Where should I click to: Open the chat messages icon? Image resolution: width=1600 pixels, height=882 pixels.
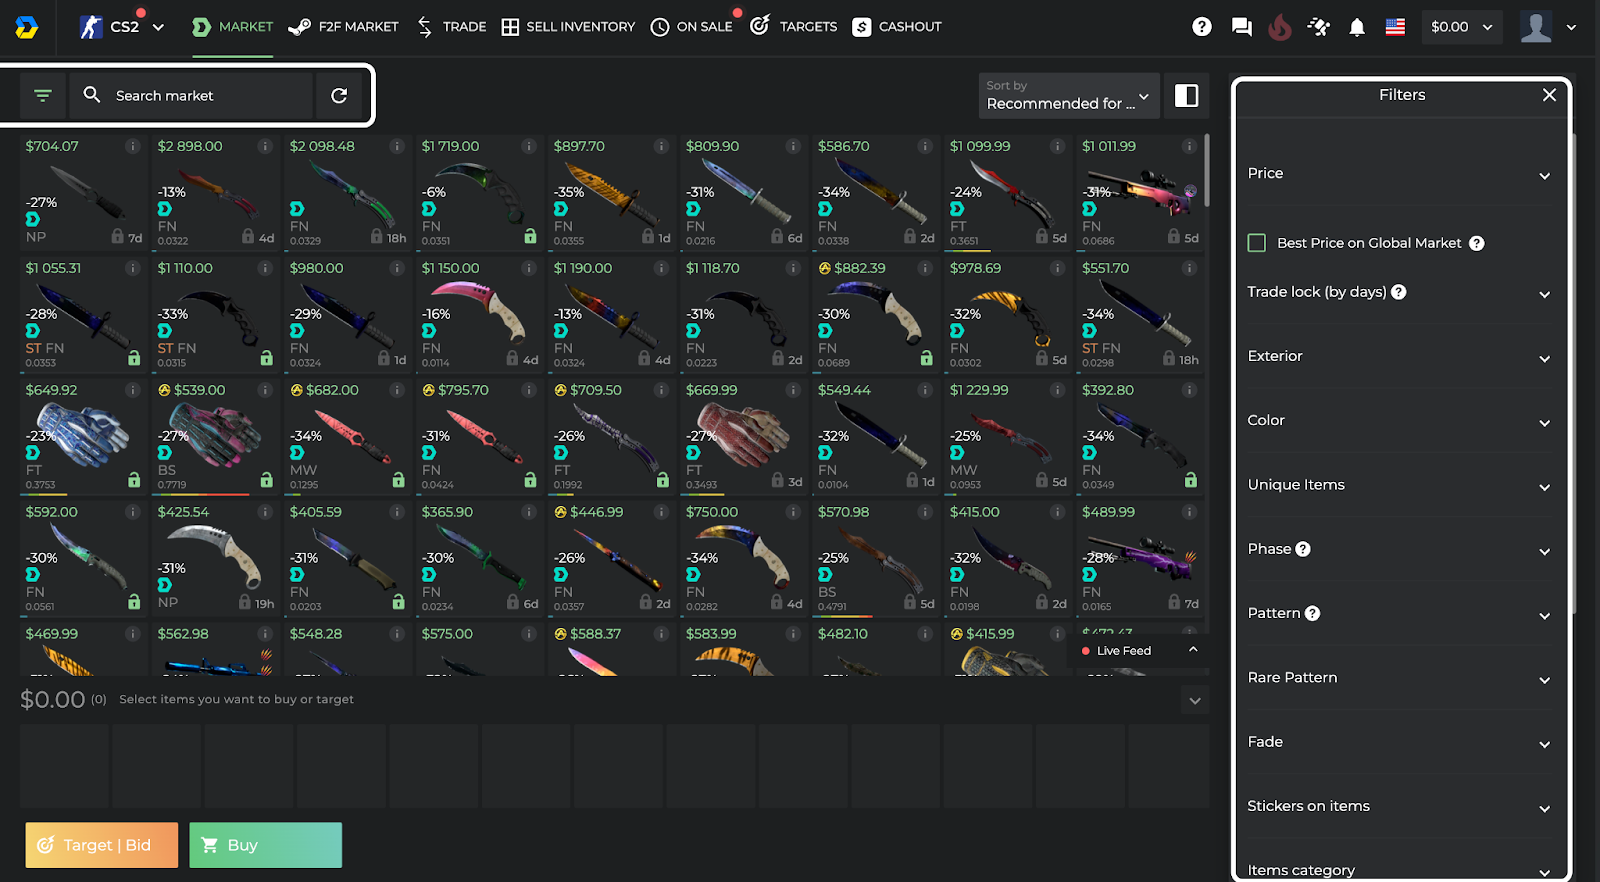[1242, 27]
